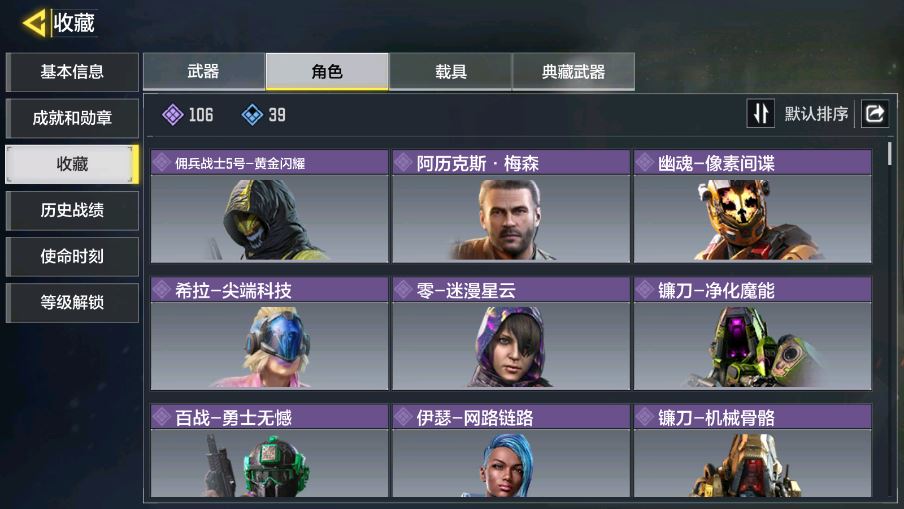Click rarity diamond icon on 幽魂-像素间谍 card
This screenshot has width=904, height=509.
click(x=644, y=163)
